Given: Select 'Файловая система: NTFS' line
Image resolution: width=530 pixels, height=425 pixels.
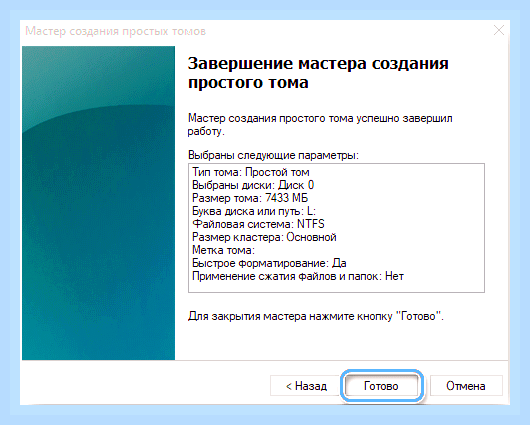Looking at the screenshot, I should tap(258, 224).
